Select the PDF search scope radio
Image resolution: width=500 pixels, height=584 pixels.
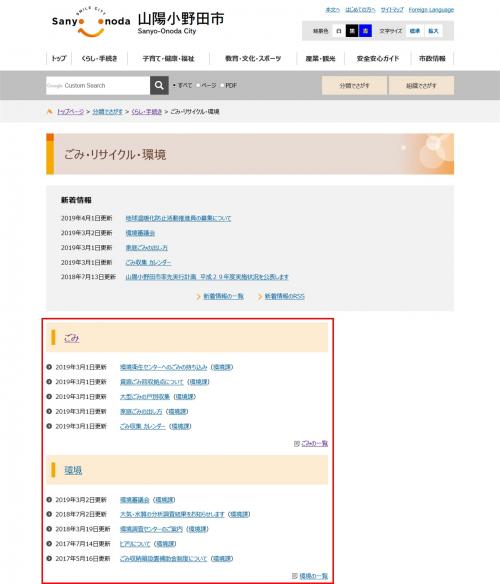222,85
